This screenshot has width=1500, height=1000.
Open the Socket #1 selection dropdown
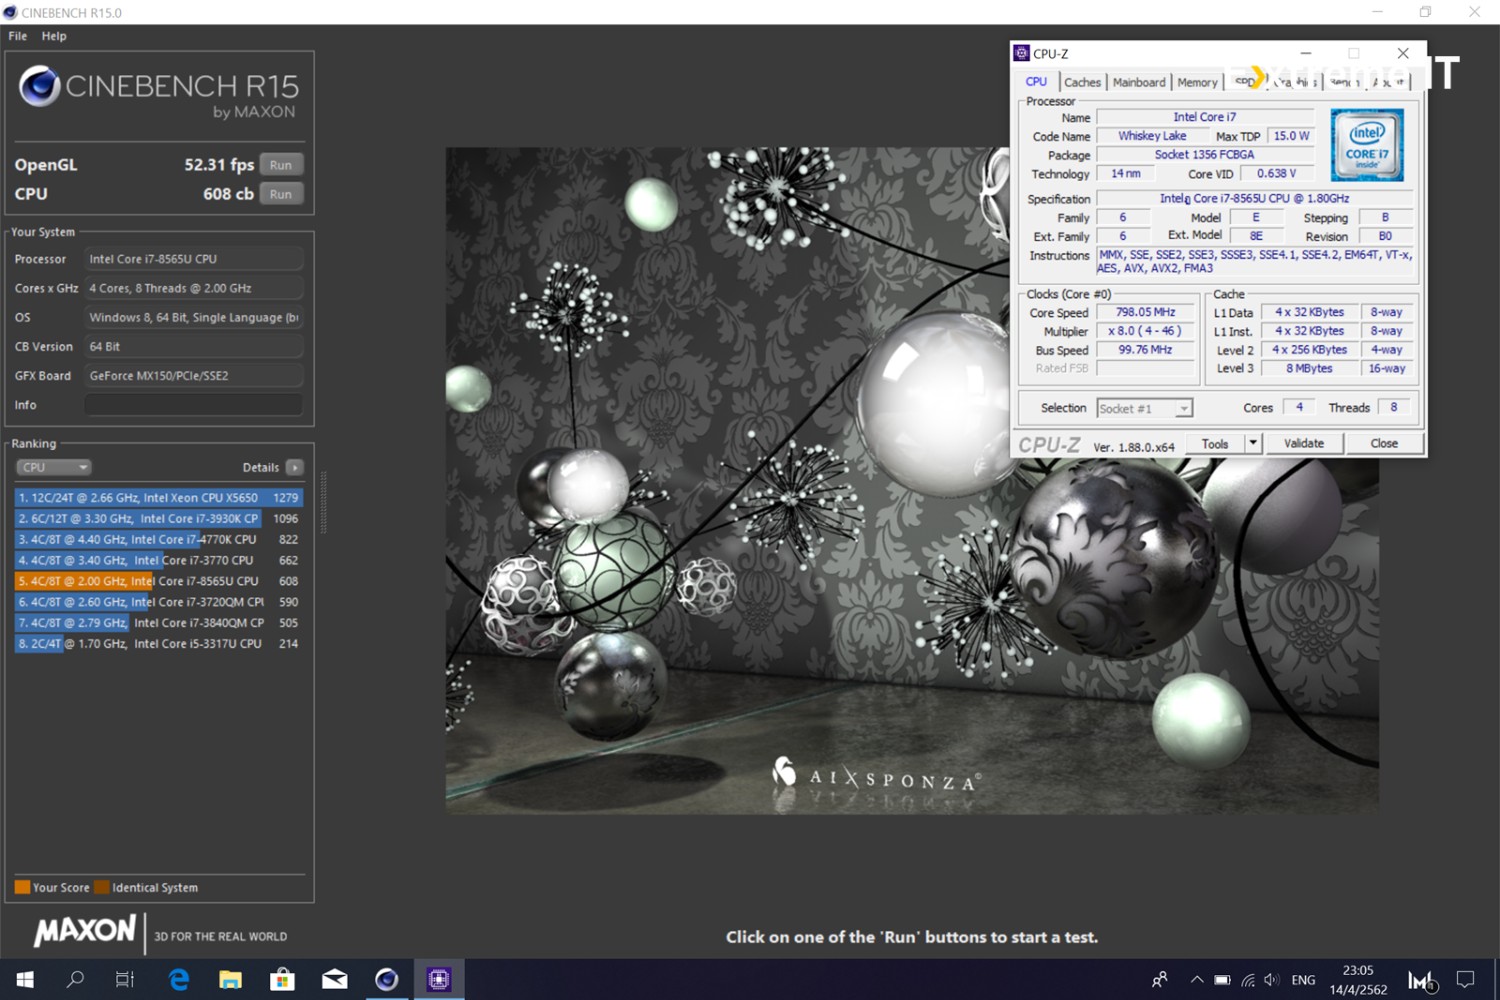1144,408
